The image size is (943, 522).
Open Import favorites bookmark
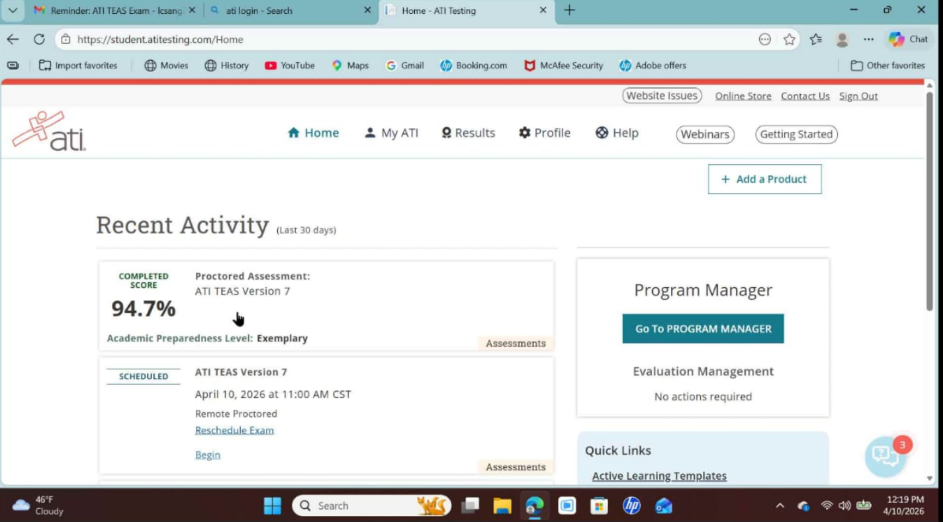78,66
